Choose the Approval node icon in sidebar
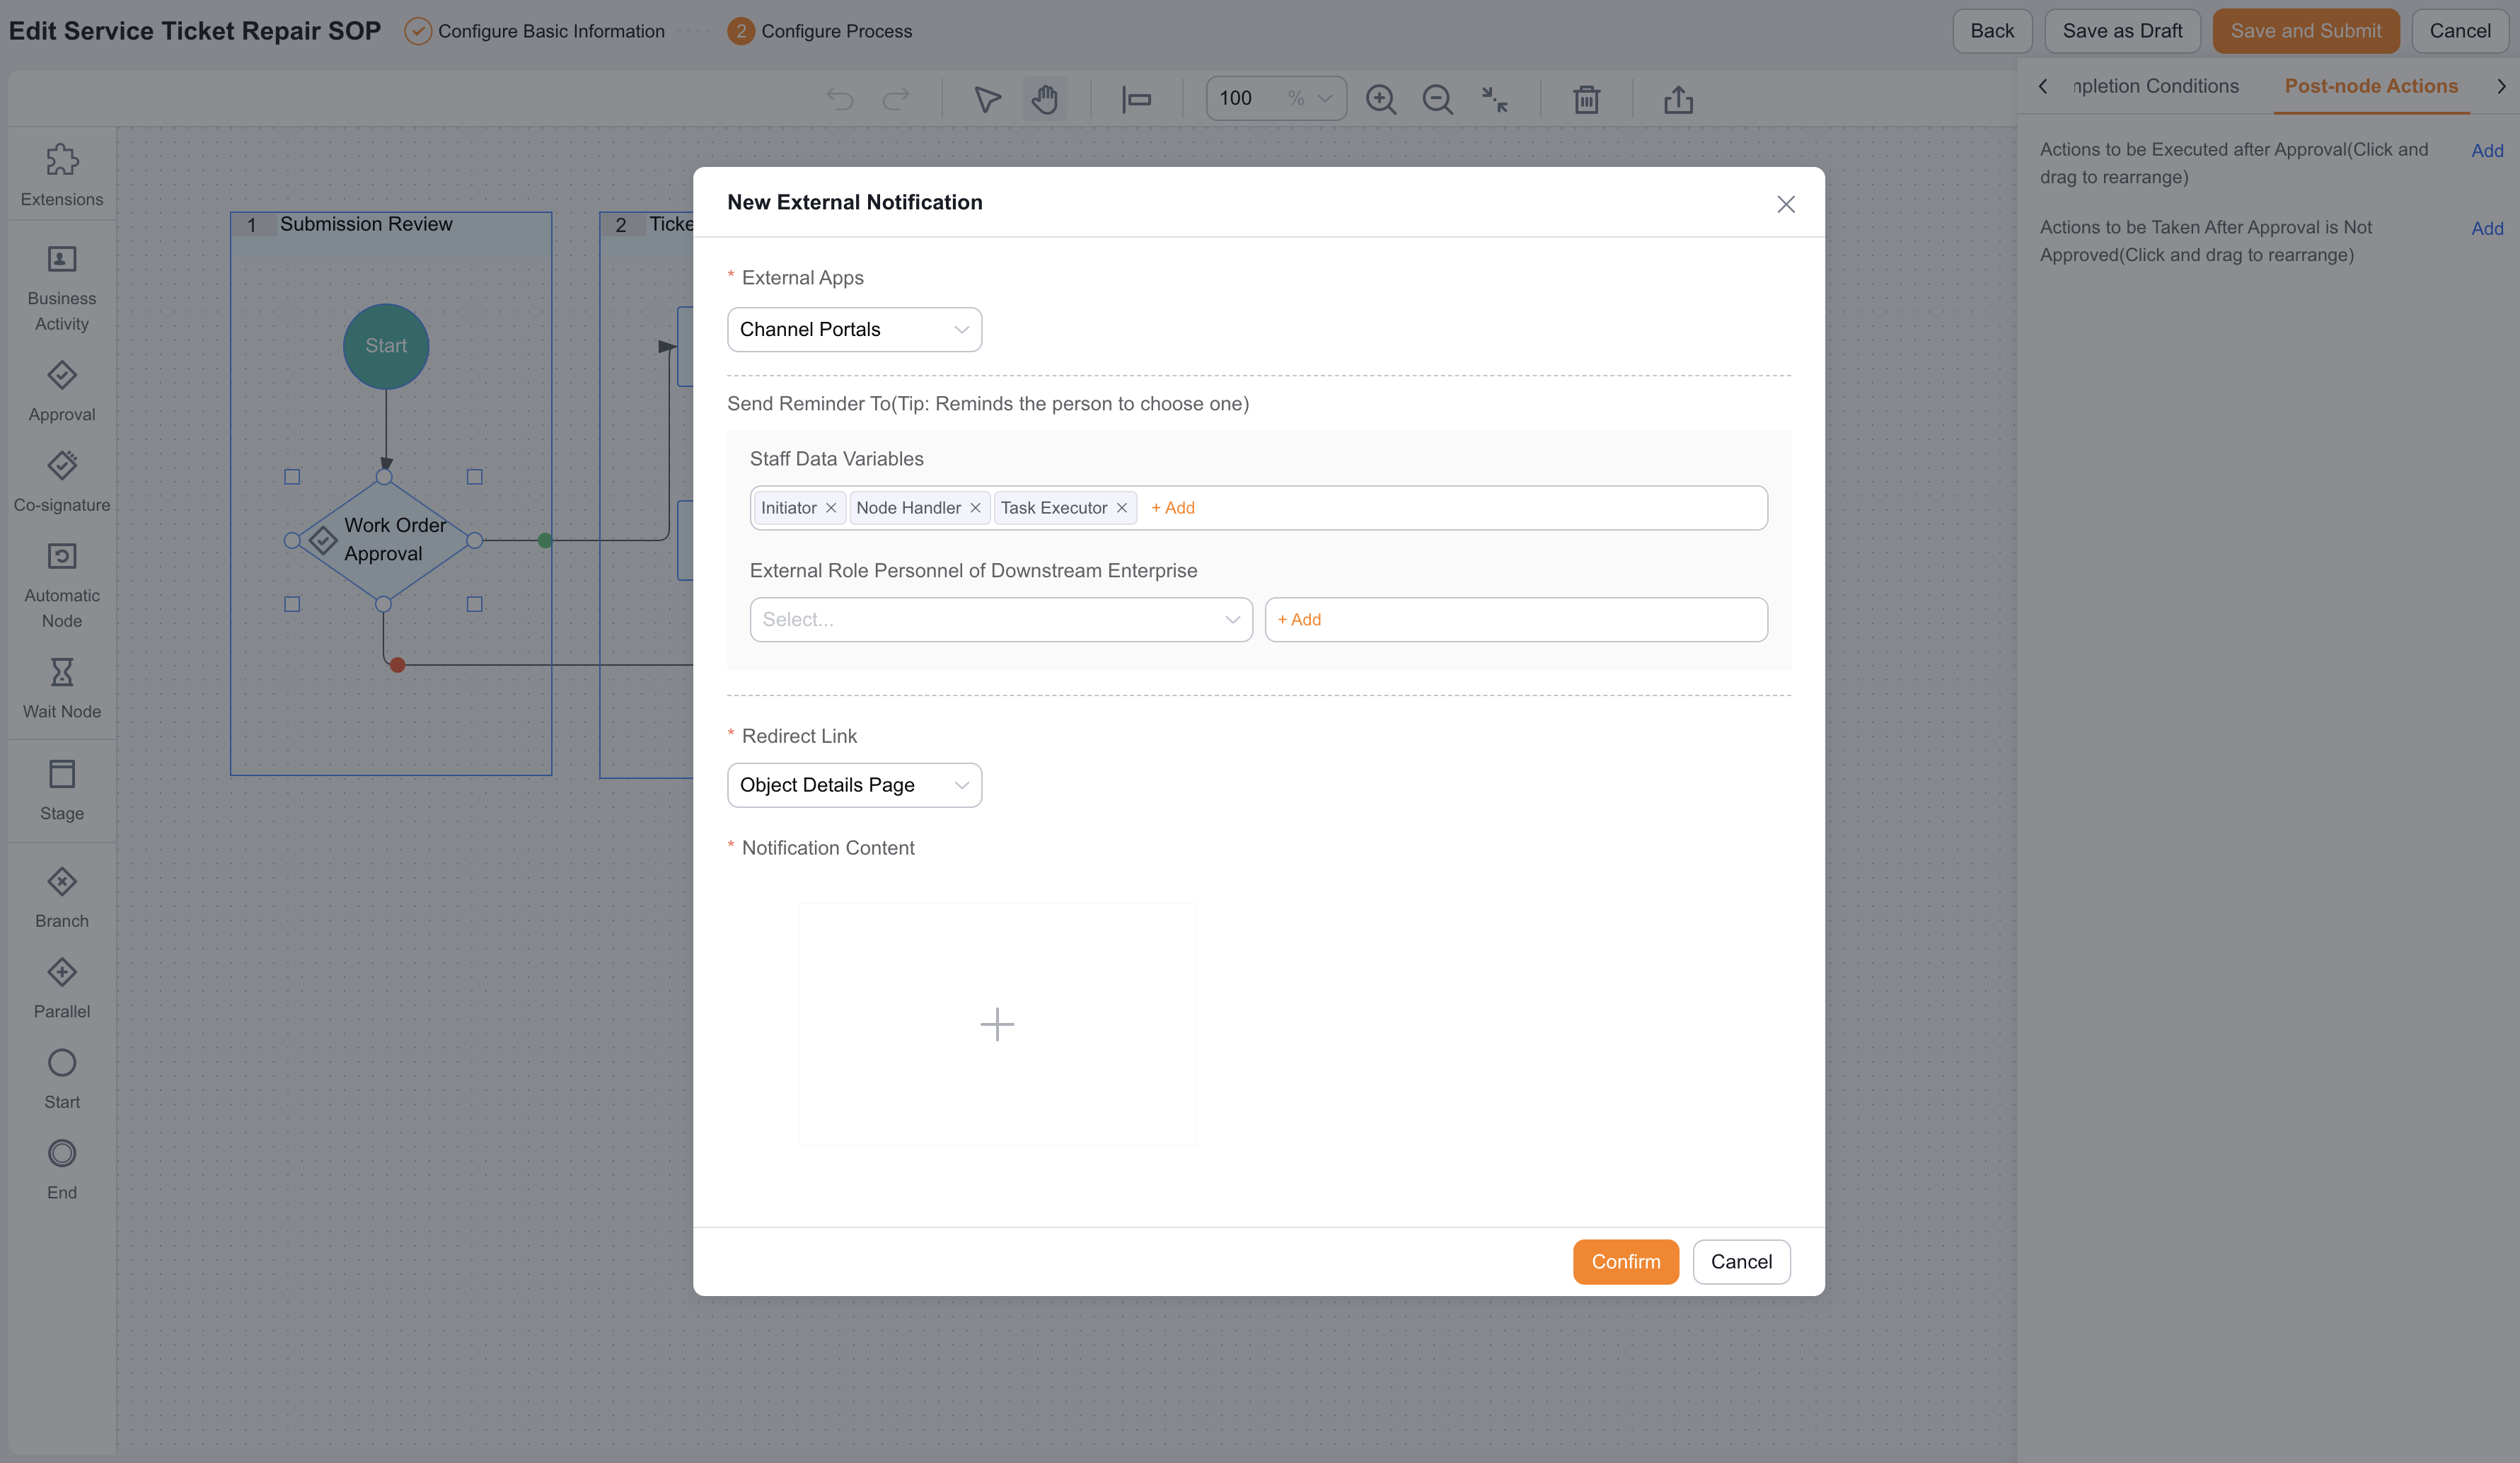The height and width of the screenshot is (1463, 2520). click(62, 375)
